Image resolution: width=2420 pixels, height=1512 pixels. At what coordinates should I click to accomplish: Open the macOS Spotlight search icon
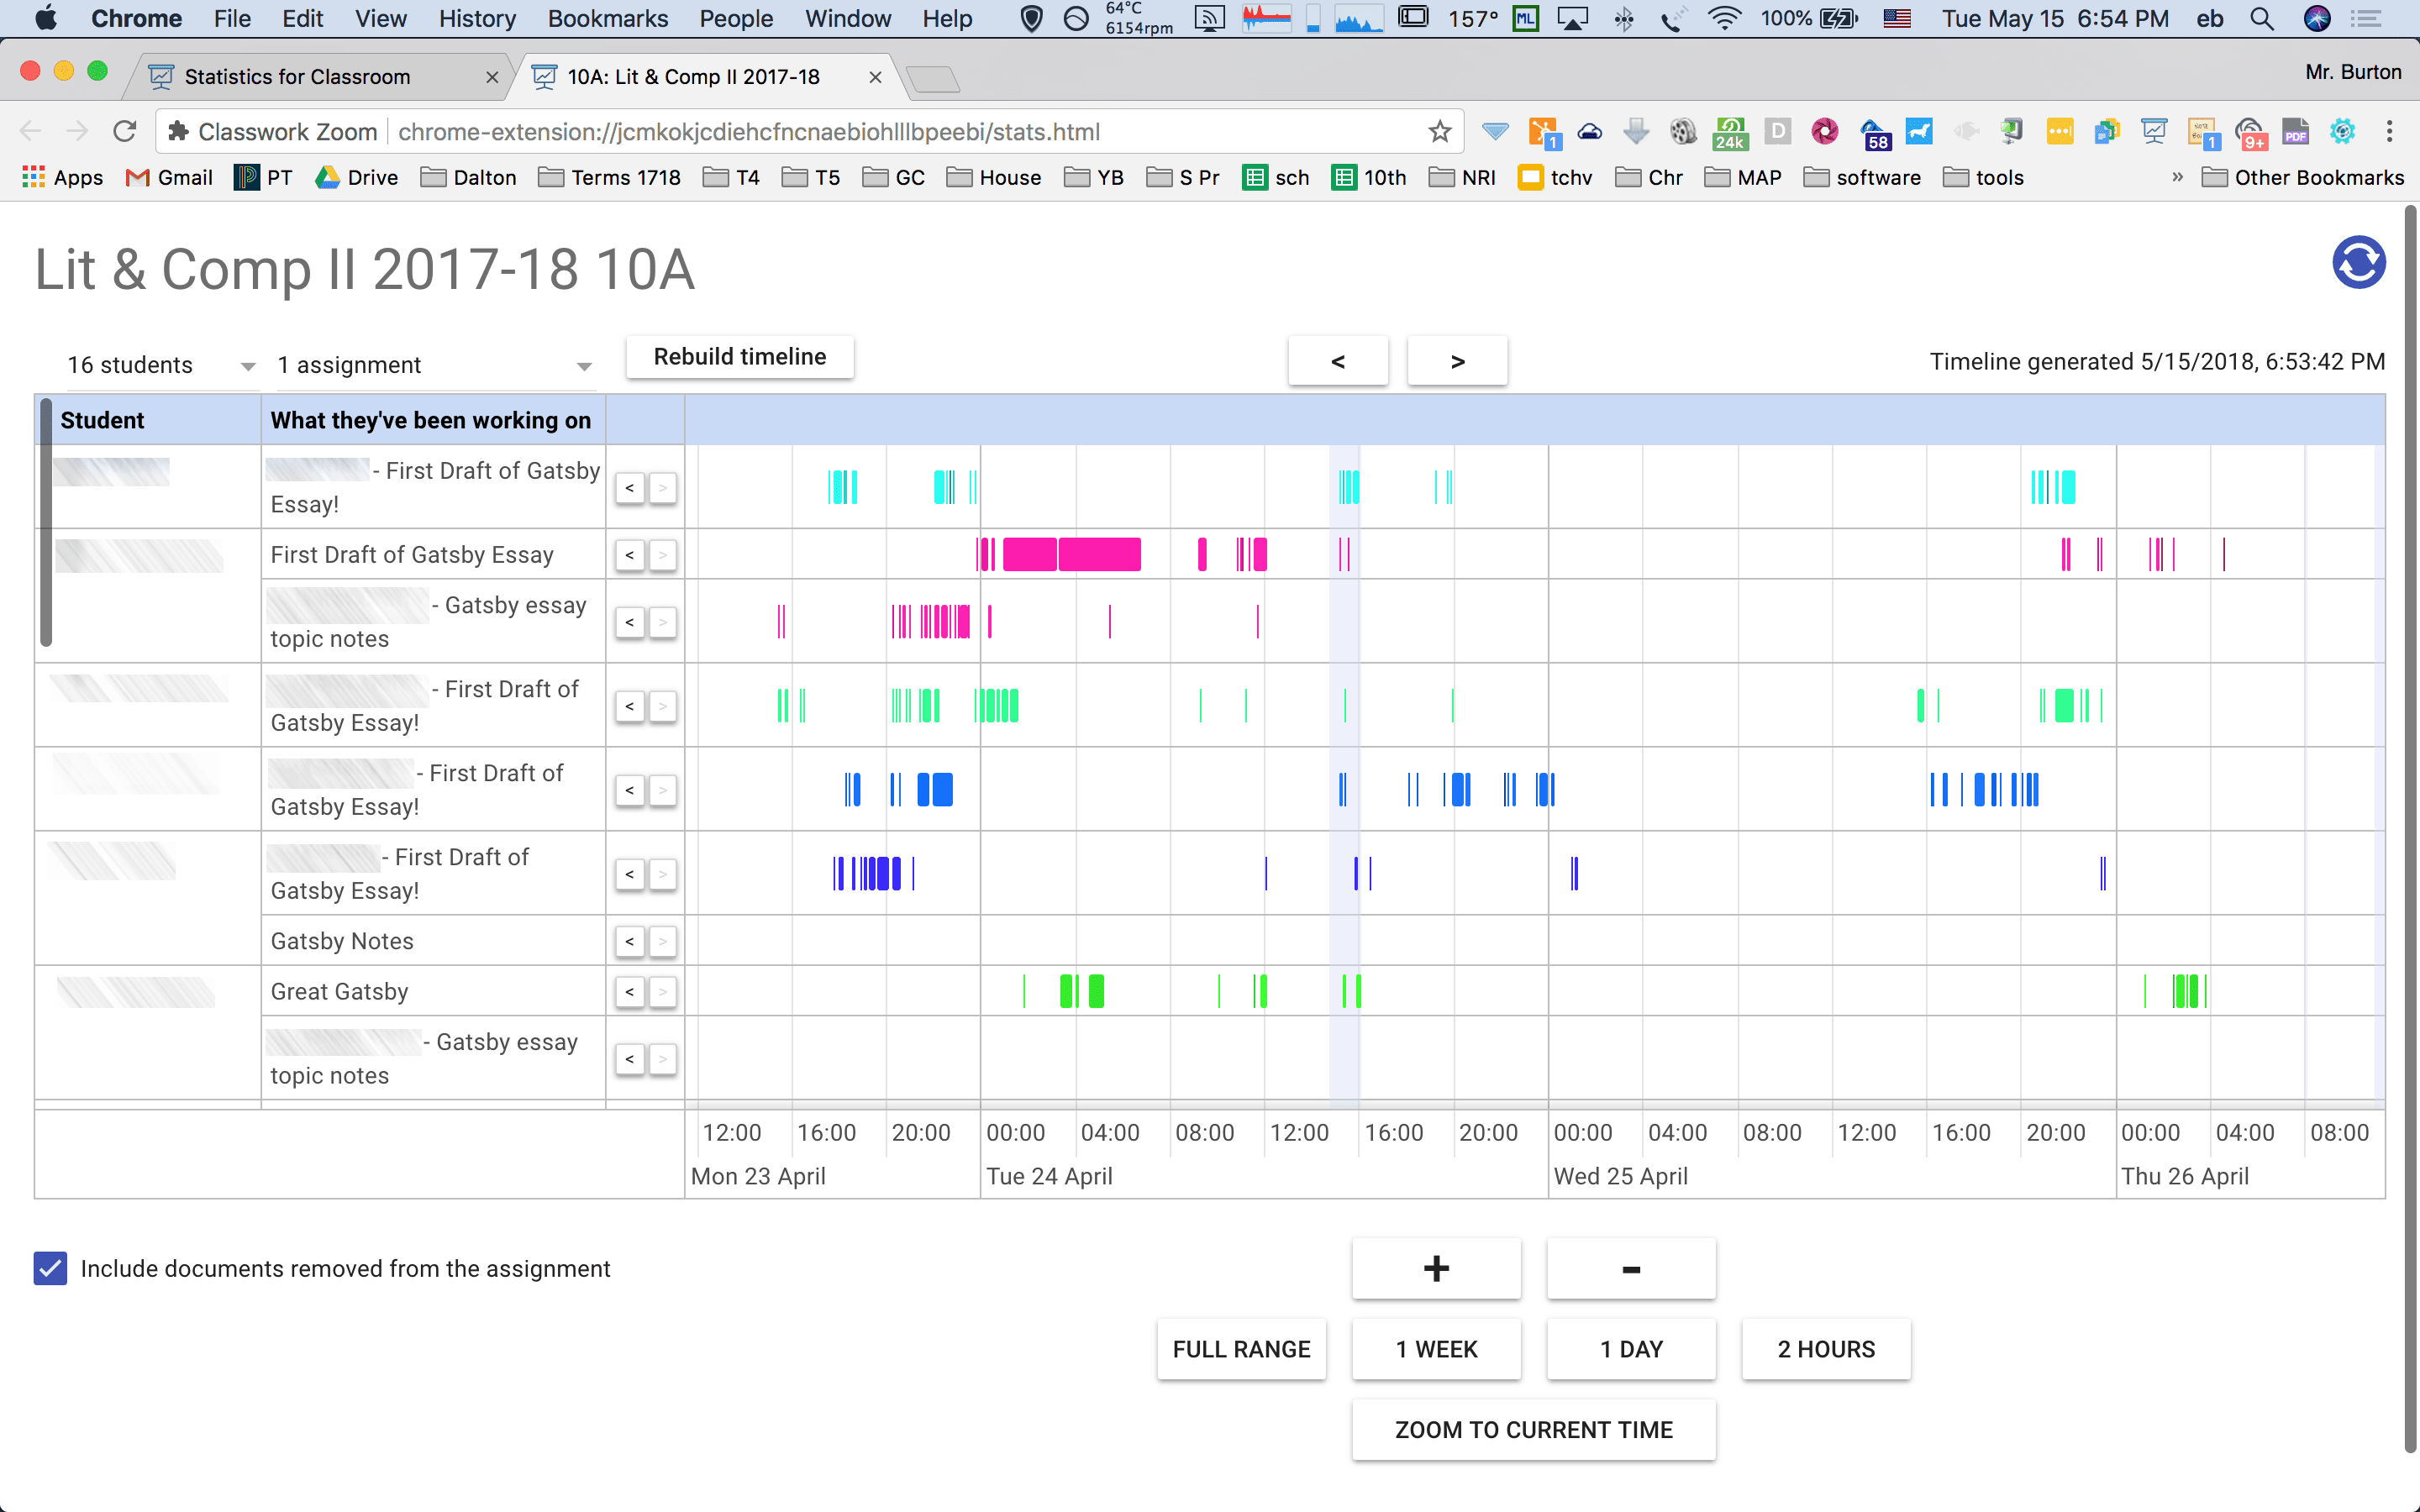(x=2262, y=18)
